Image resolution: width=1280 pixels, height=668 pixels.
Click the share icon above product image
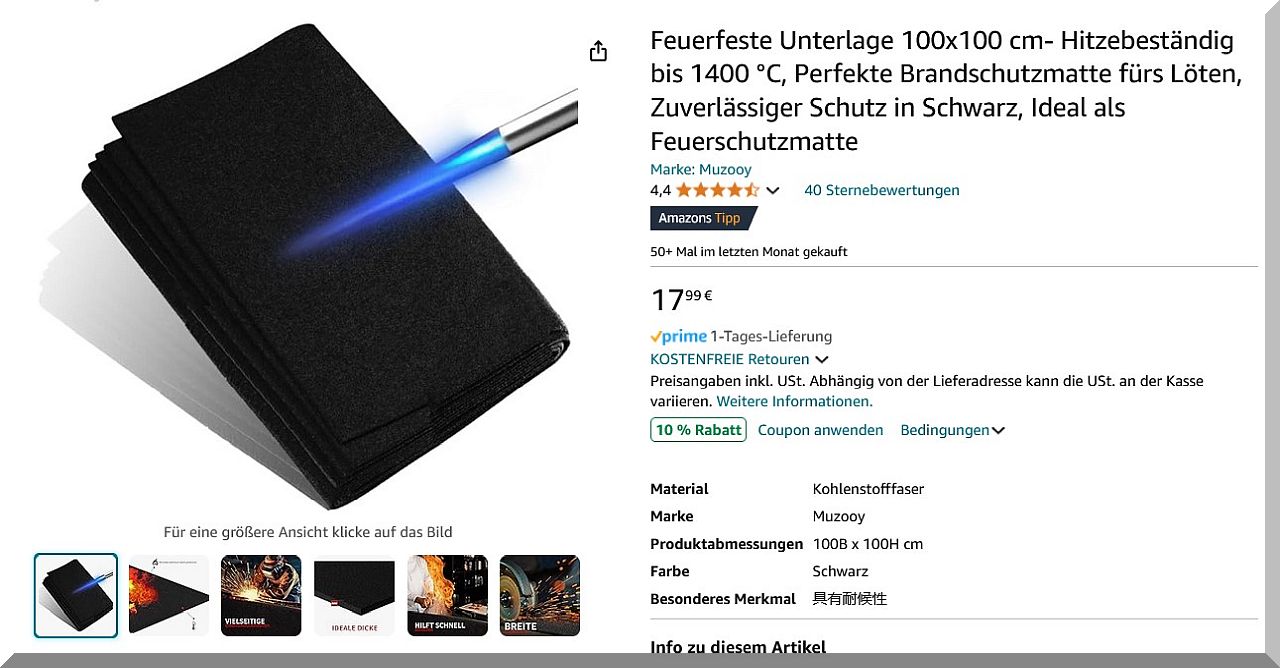[x=598, y=51]
